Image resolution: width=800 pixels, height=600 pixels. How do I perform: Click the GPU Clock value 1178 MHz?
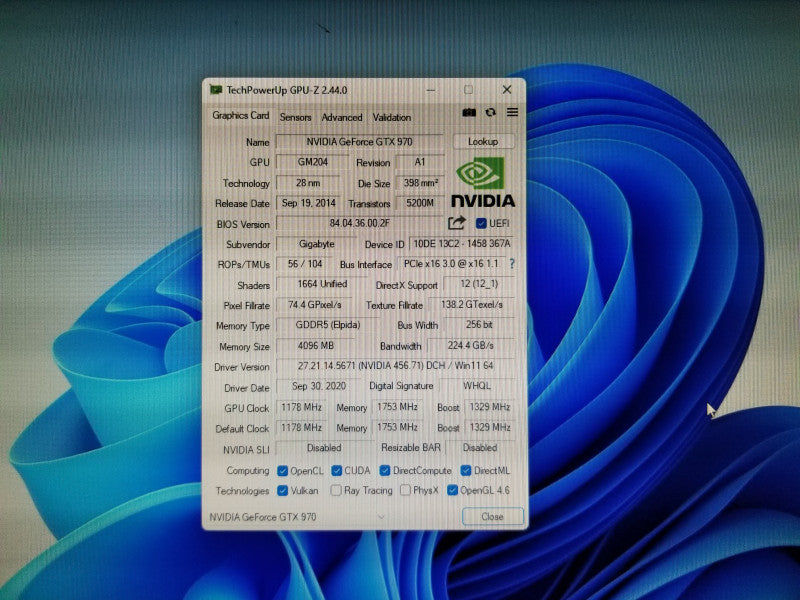click(x=301, y=407)
